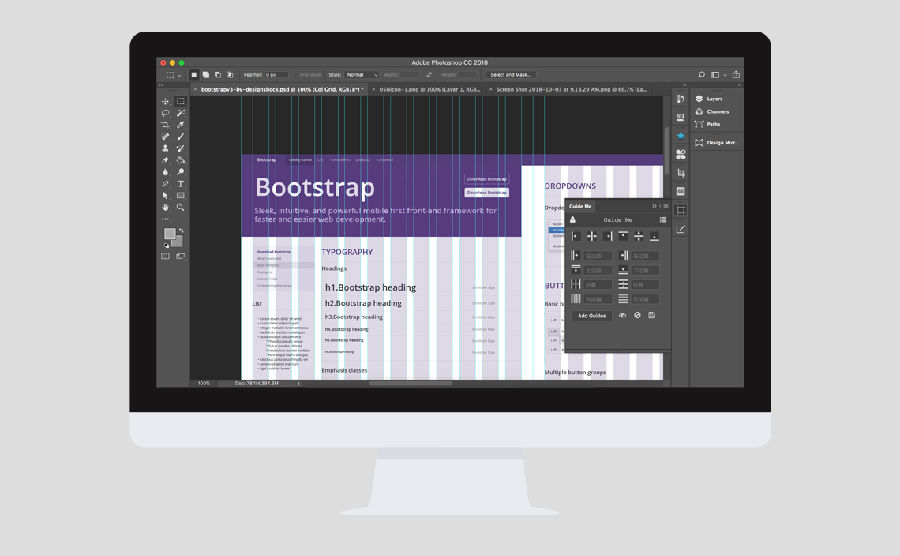Toggle guides visibility eye in Guide Me

pos(622,315)
